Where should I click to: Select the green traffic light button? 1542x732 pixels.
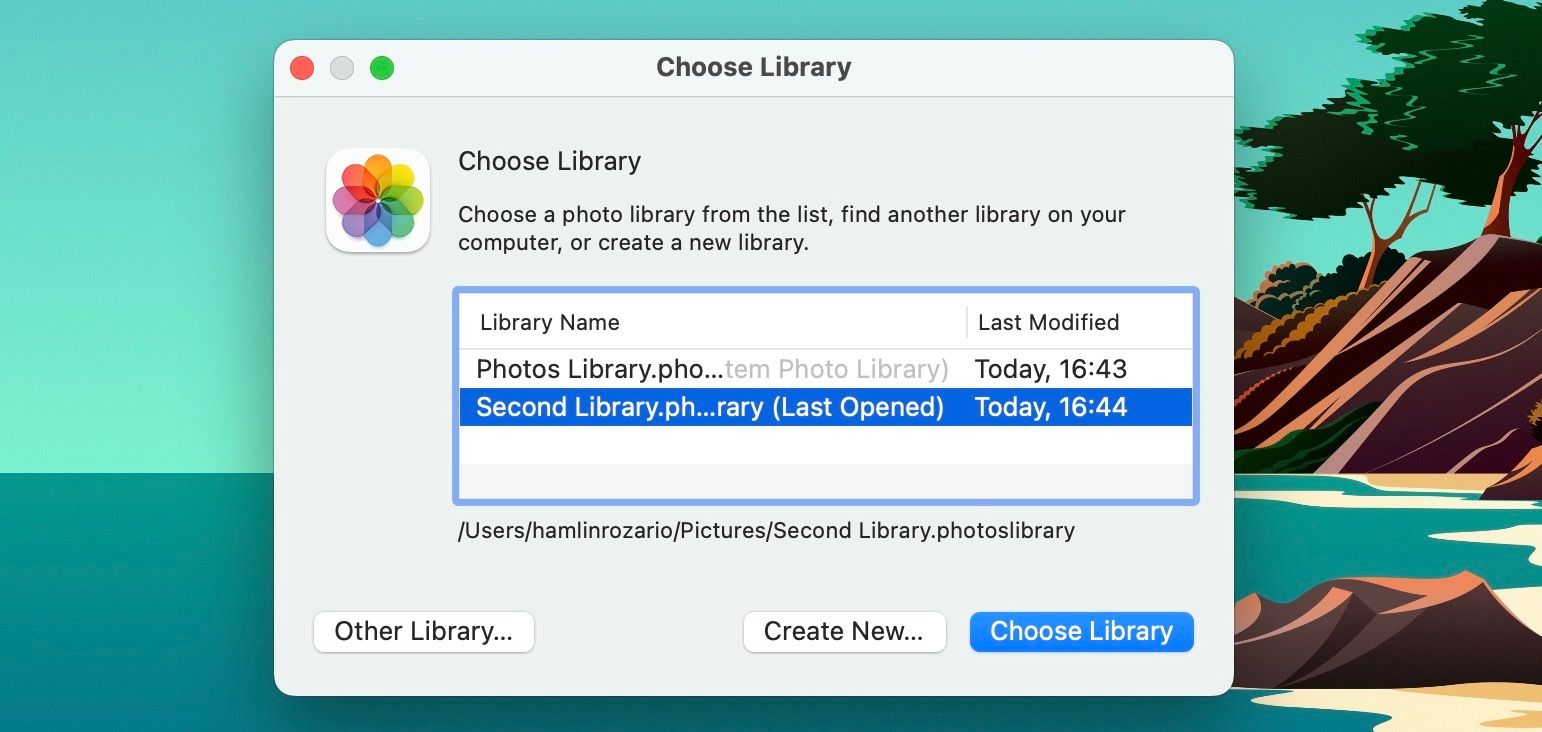point(381,68)
